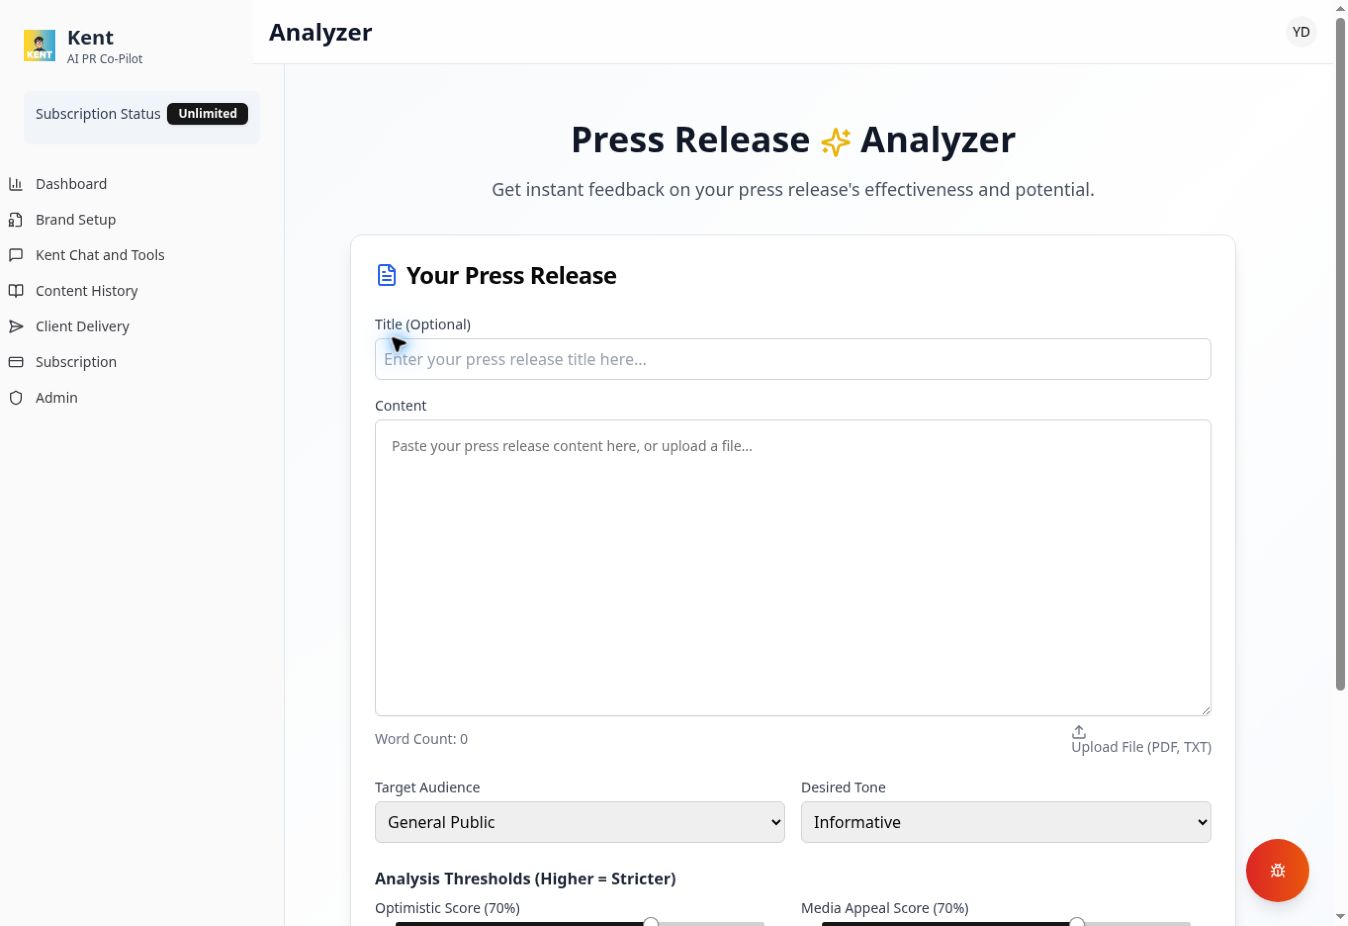Click the Kent logo icon

pos(40,46)
